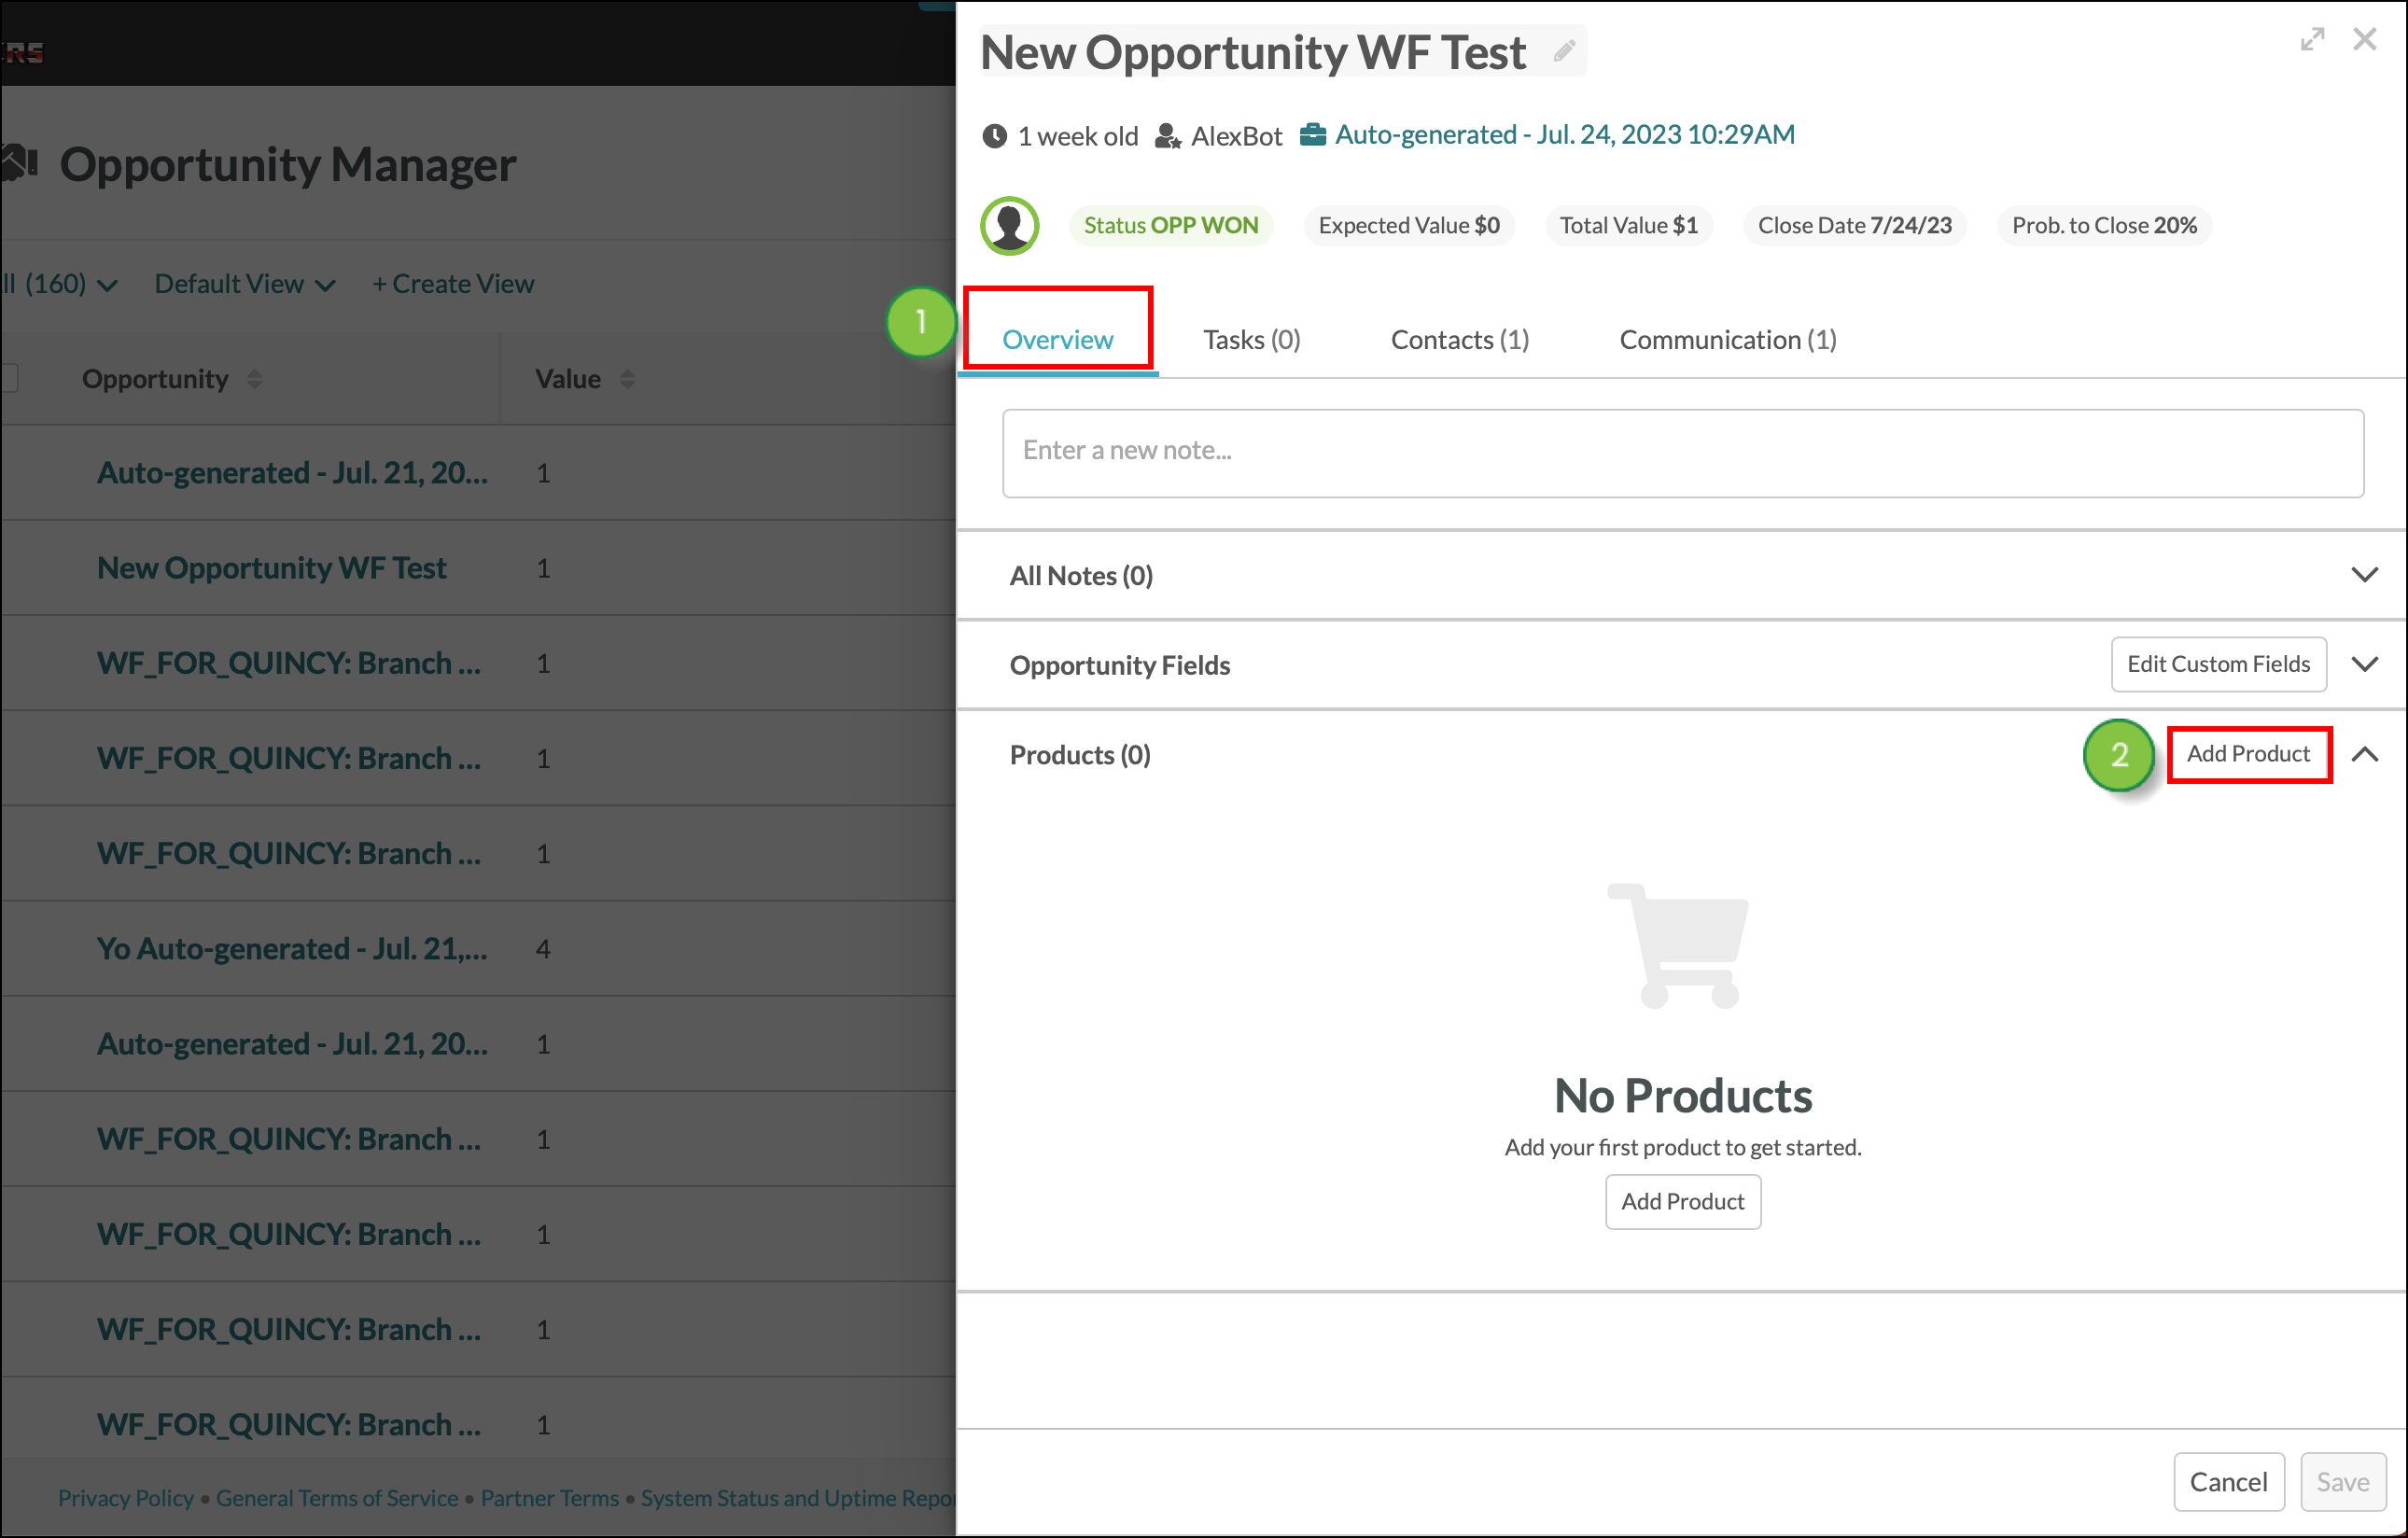Switch to the Tasks (0) tab
The height and width of the screenshot is (1538, 2408).
coord(1251,339)
